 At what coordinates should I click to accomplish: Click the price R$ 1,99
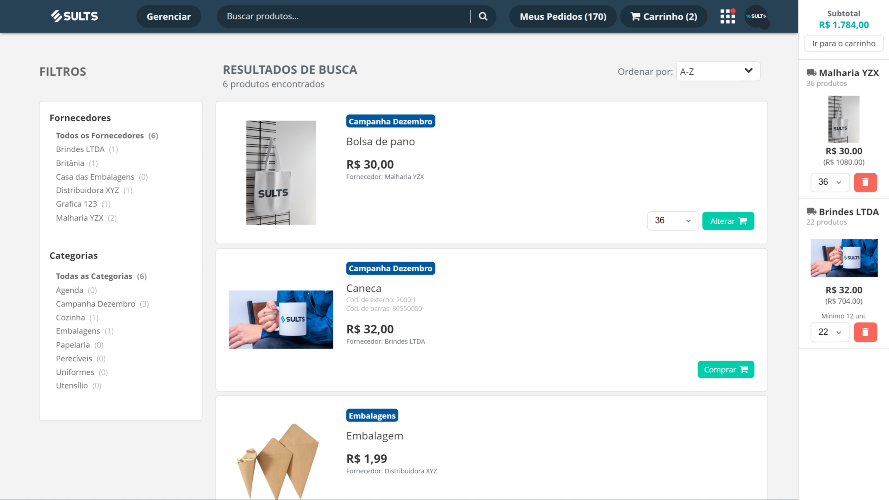366,459
